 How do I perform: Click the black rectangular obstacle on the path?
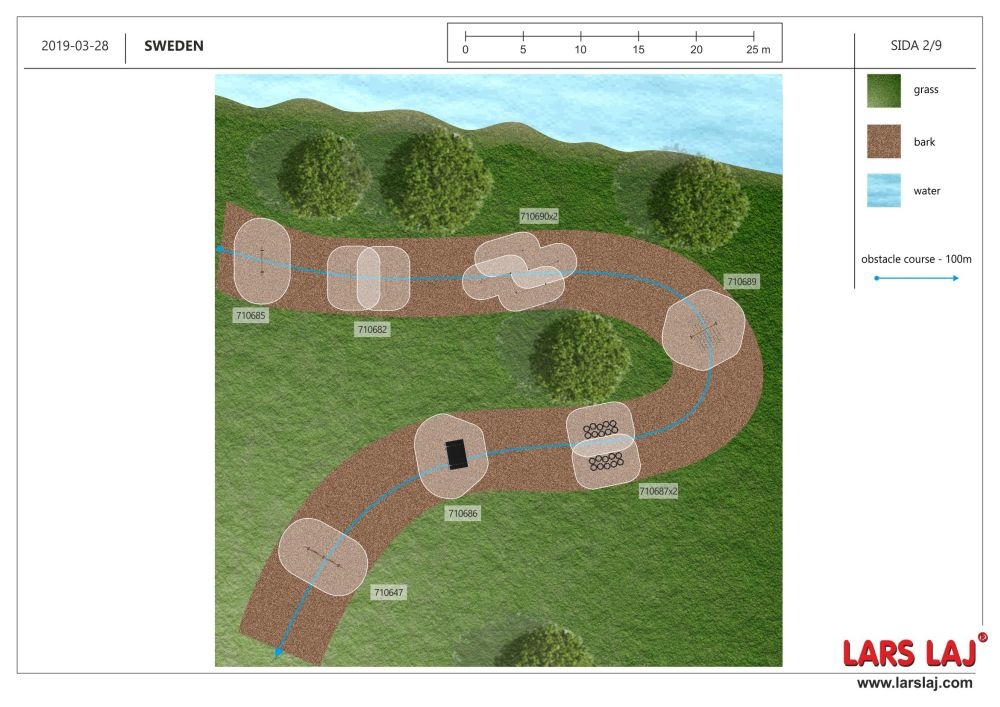click(457, 454)
